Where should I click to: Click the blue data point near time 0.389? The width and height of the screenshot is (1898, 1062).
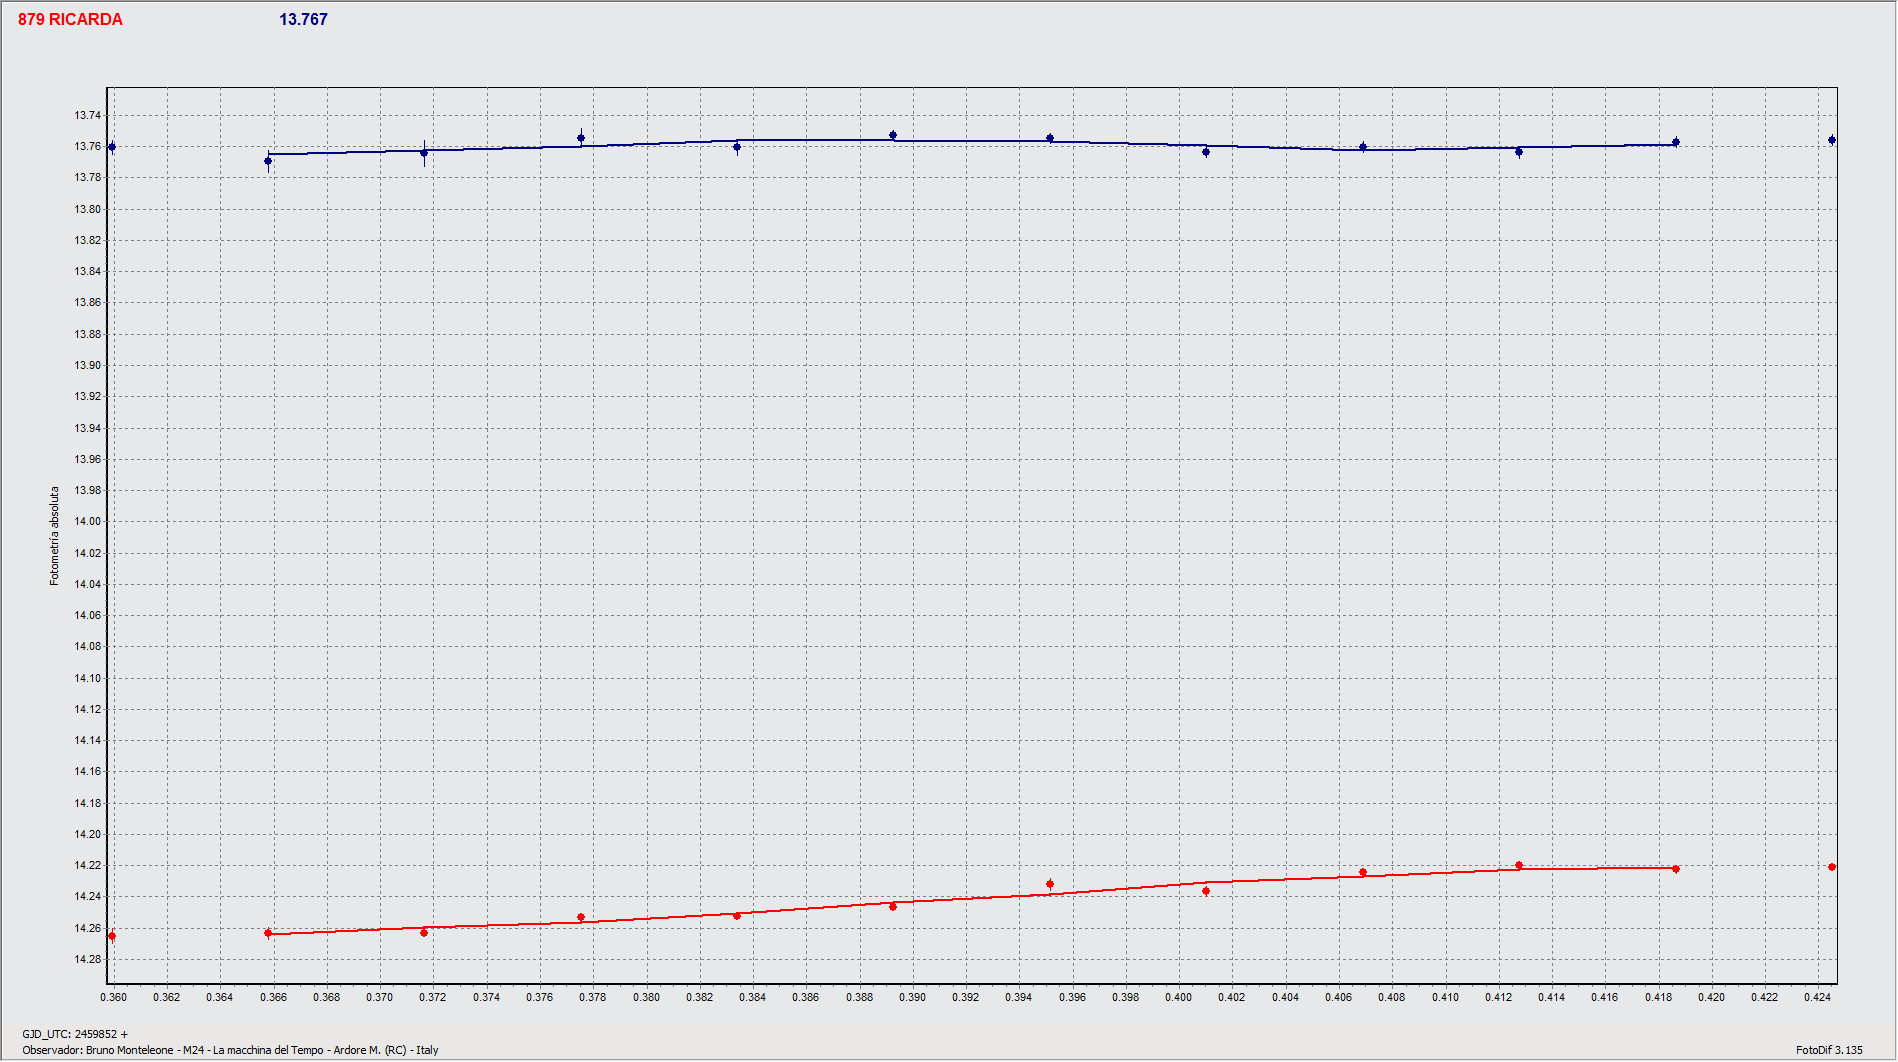click(x=893, y=135)
